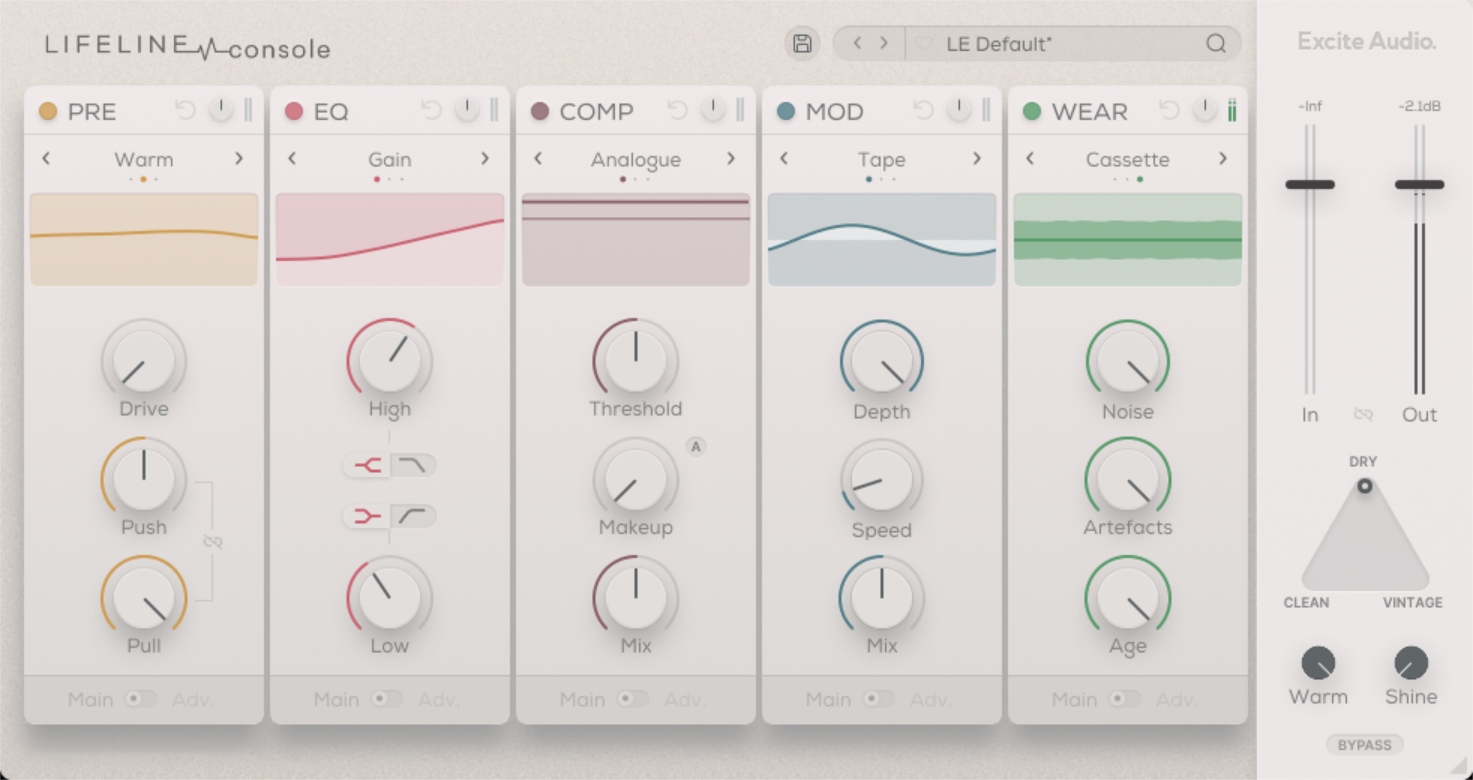Screen dimensions: 1473x780
Task: Select next MOD mode after Tape
Action: click(x=977, y=158)
